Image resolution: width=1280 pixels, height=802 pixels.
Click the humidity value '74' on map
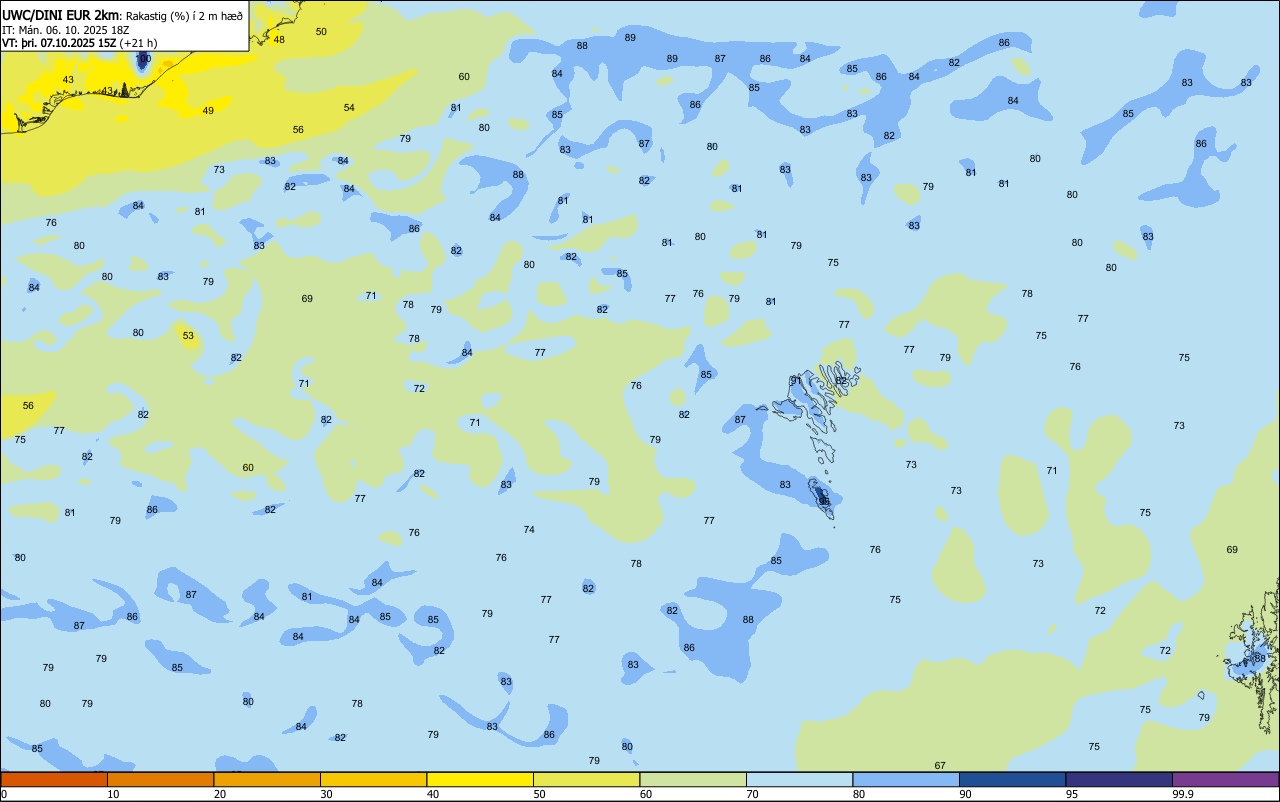pos(529,530)
